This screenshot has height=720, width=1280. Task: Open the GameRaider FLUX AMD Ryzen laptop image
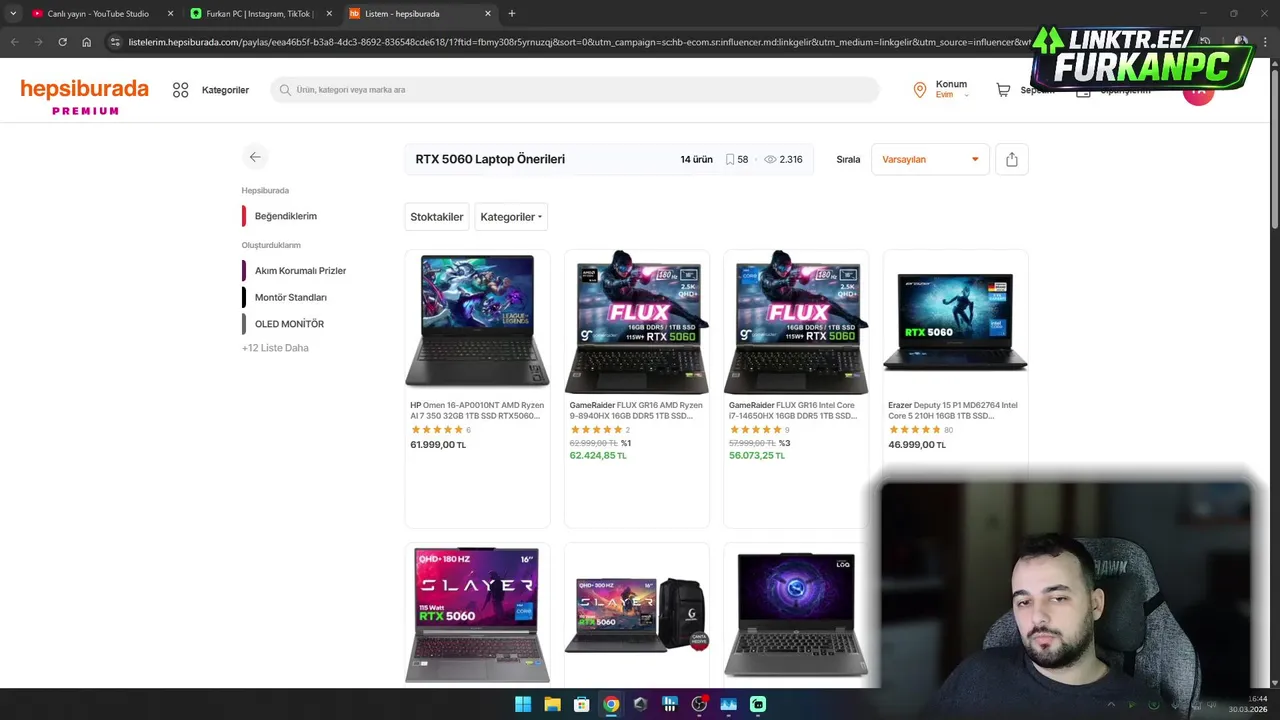pos(637,322)
